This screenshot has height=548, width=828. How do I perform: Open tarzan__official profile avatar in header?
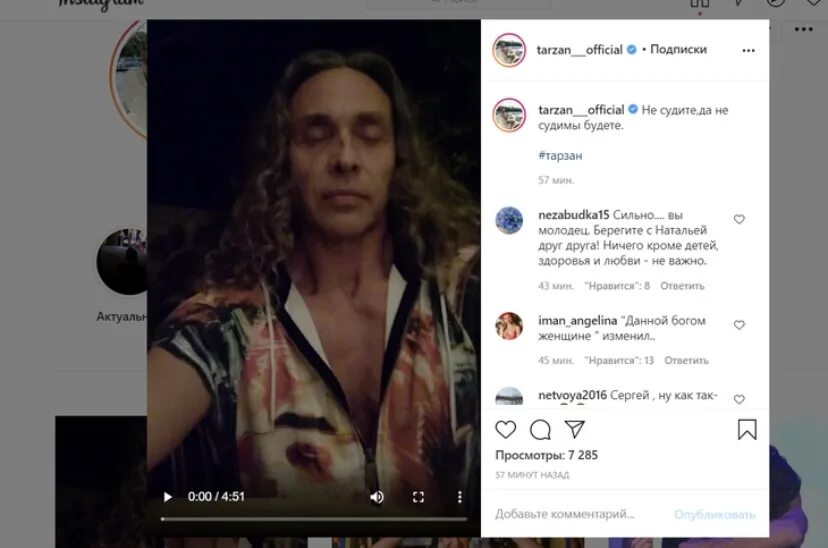click(509, 50)
